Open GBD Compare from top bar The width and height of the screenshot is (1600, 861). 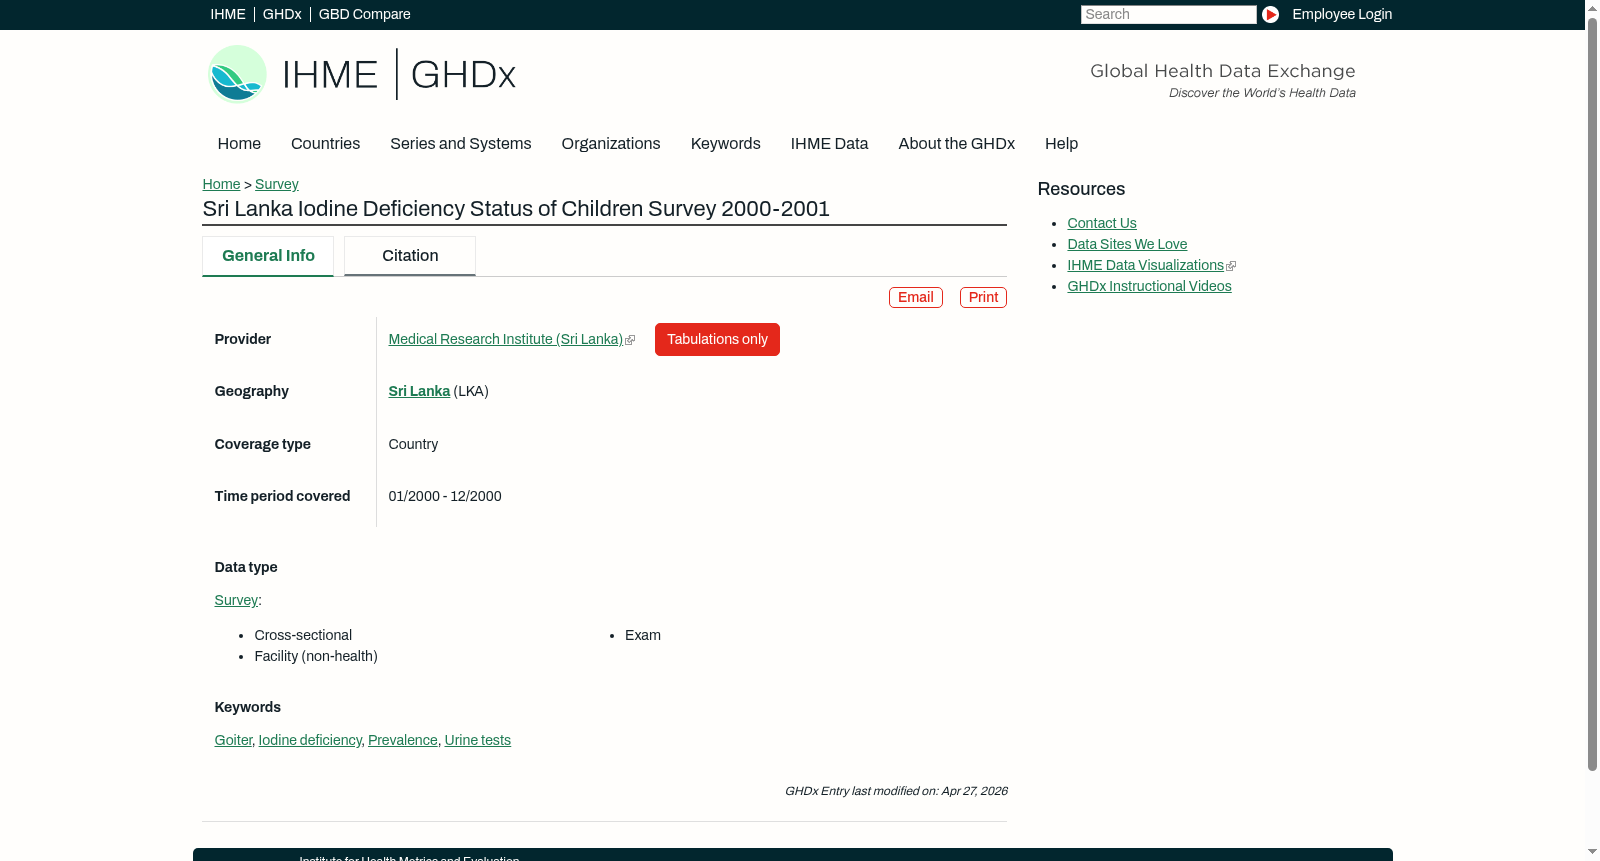pos(364,14)
